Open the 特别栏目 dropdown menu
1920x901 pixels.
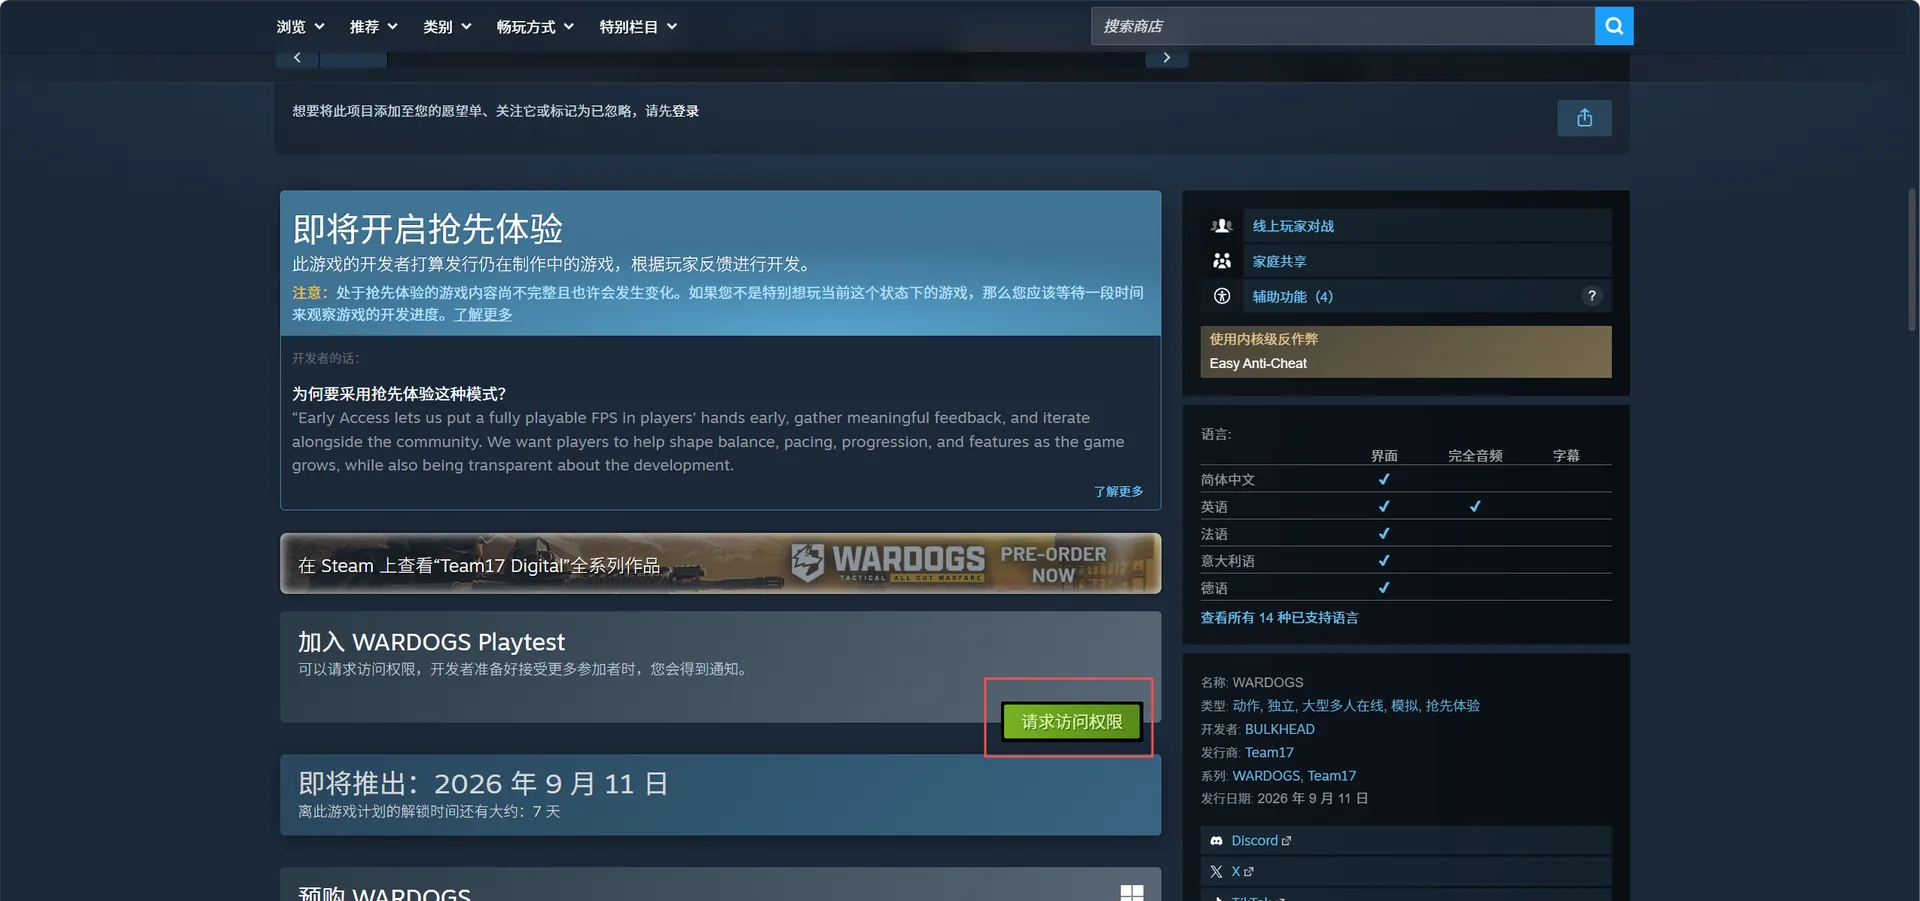tap(638, 27)
